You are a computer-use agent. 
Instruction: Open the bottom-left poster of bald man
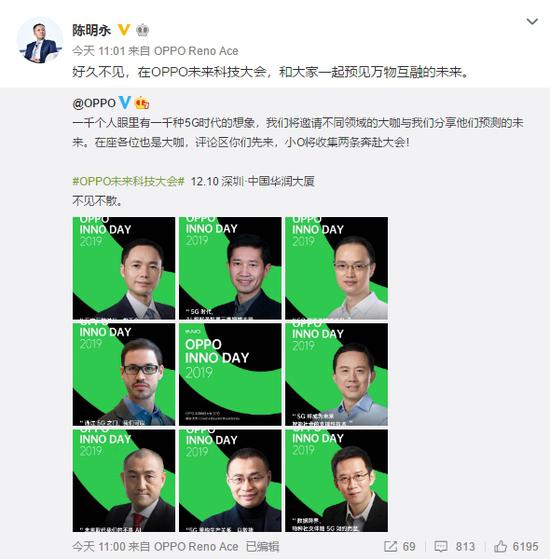tap(124, 481)
